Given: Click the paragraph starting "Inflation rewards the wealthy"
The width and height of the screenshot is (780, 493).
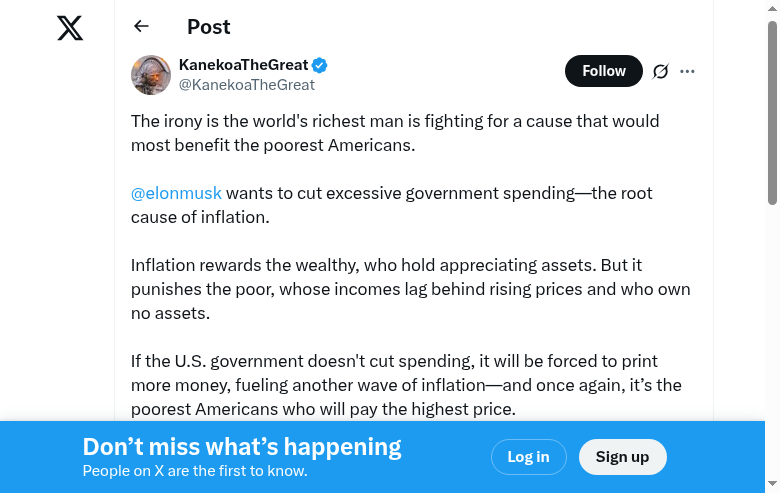Looking at the screenshot, I should (410, 289).
